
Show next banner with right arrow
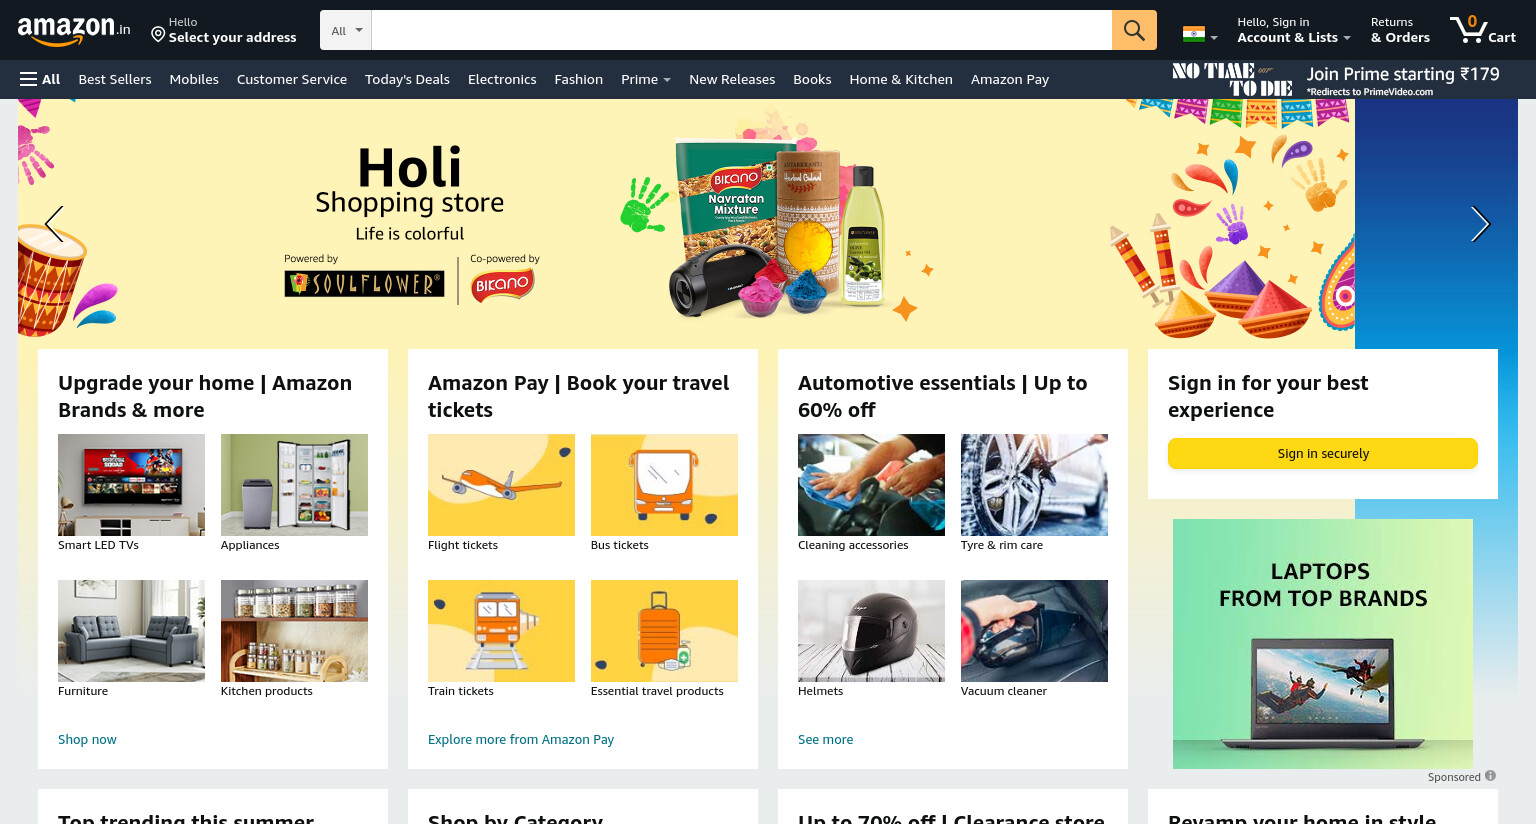(x=1480, y=224)
